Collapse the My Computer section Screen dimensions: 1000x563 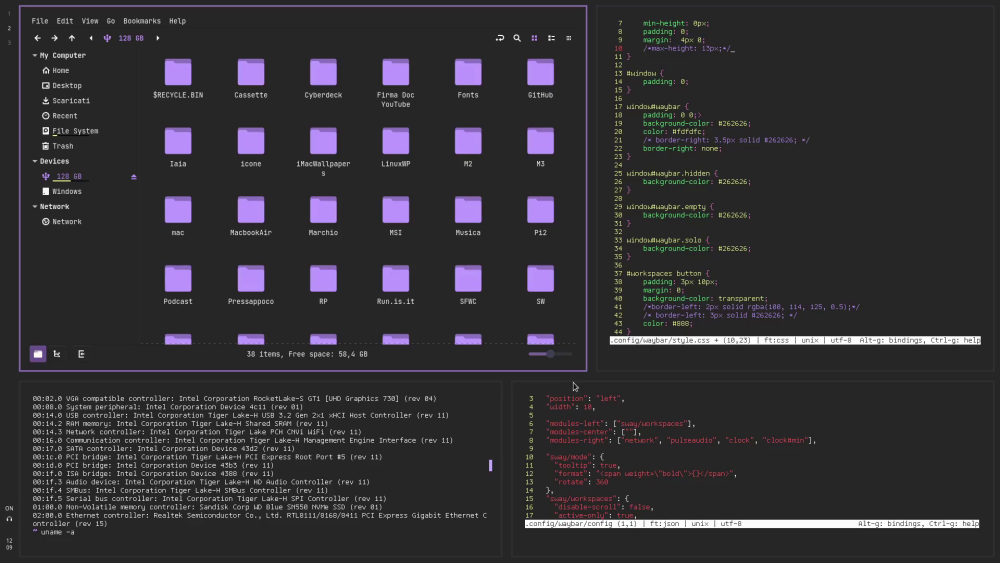click(34, 55)
